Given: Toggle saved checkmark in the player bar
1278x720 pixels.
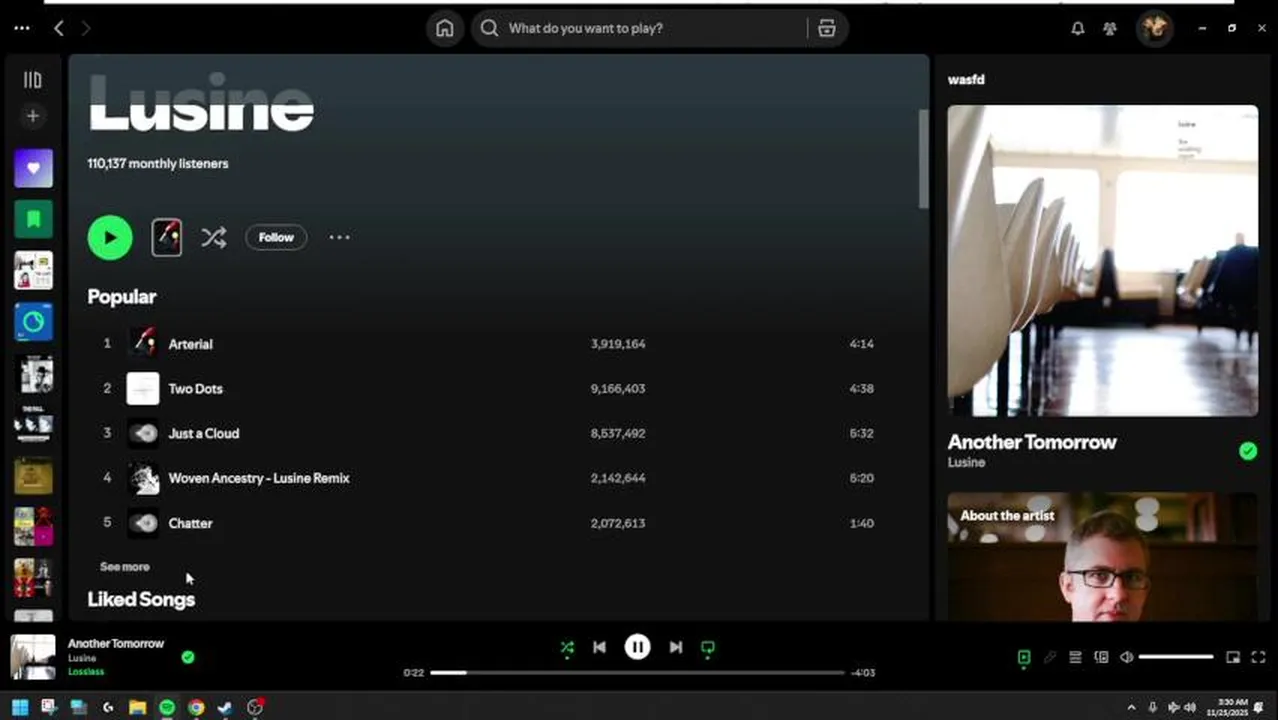Looking at the screenshot, I should point(188,657).
